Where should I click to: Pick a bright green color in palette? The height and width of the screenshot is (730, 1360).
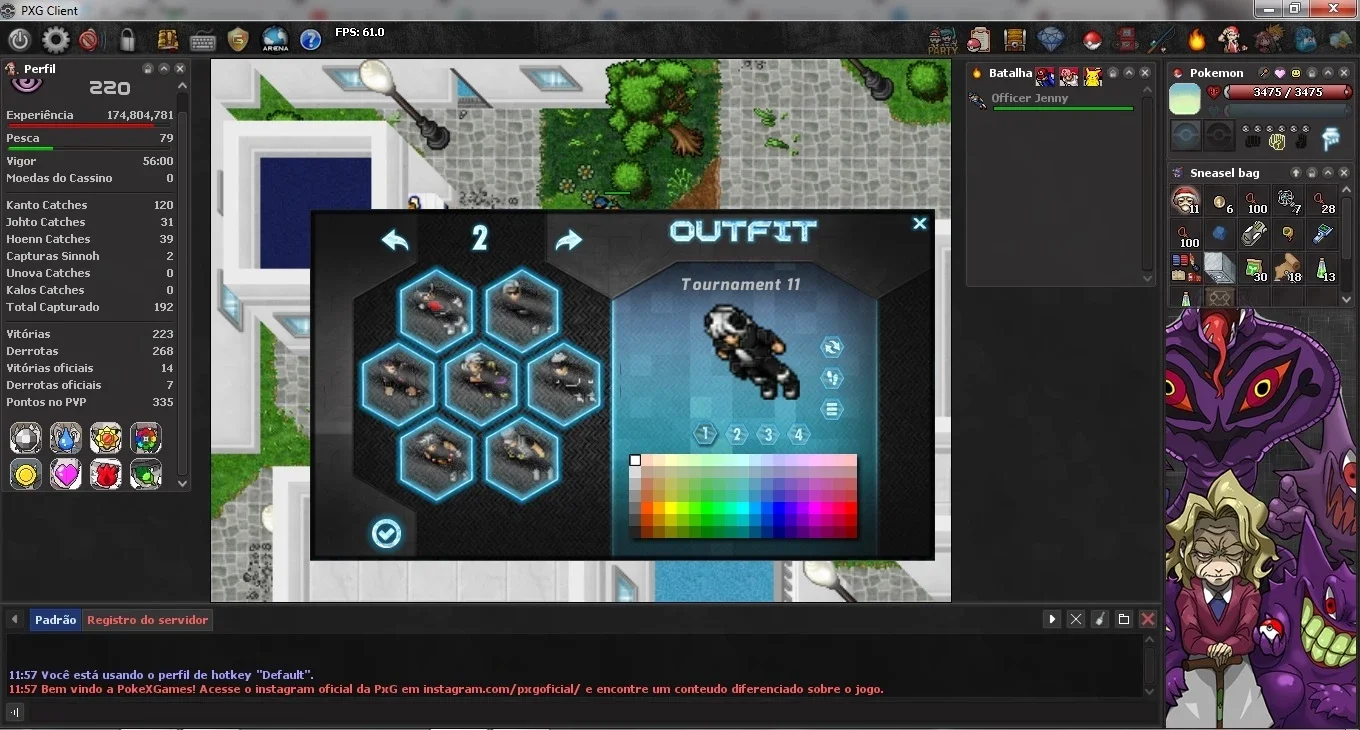[x=707, y=508]
